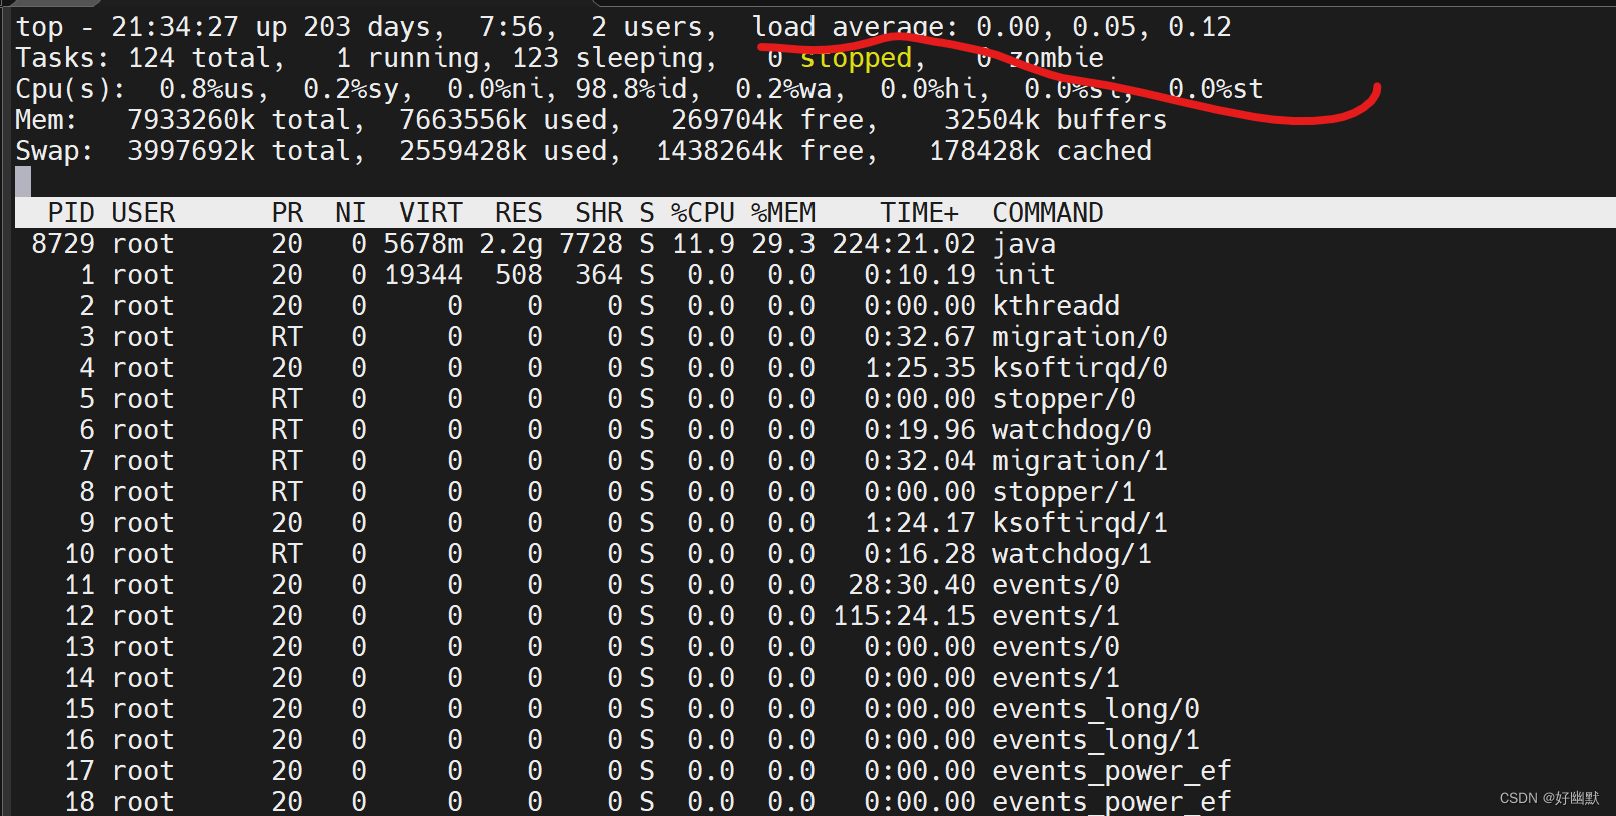
Task: Click stopper/1 process name
Action: [x=1064, y=492]
